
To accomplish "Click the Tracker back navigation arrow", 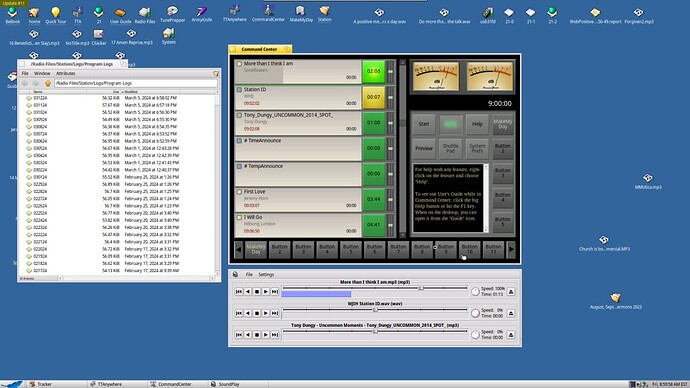I will point(25,83).
